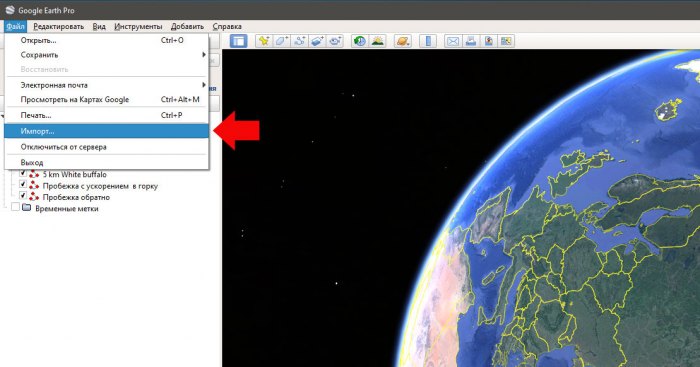Click track icon of Пробежка с ускорением в горку
The image size is (700, 367).
coord(34,185)
